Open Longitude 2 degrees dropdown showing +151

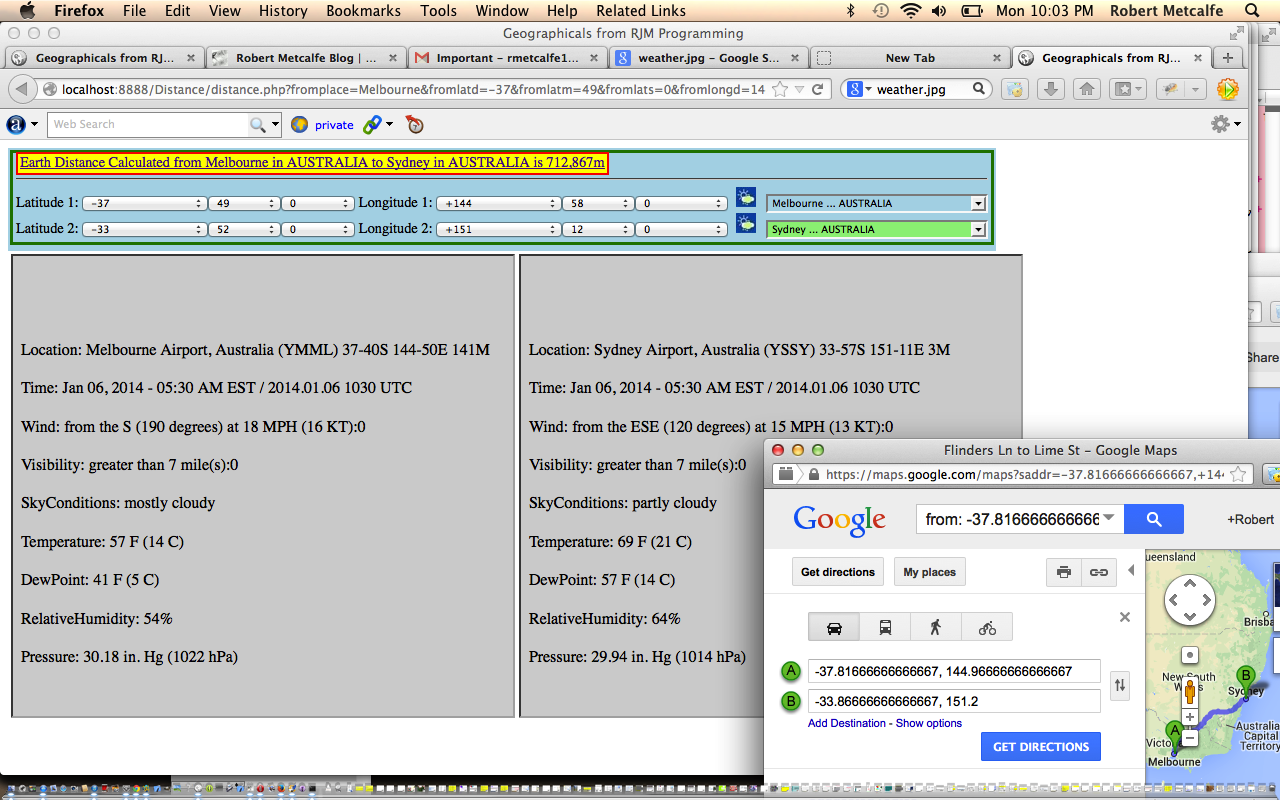(x=499, y=229)
